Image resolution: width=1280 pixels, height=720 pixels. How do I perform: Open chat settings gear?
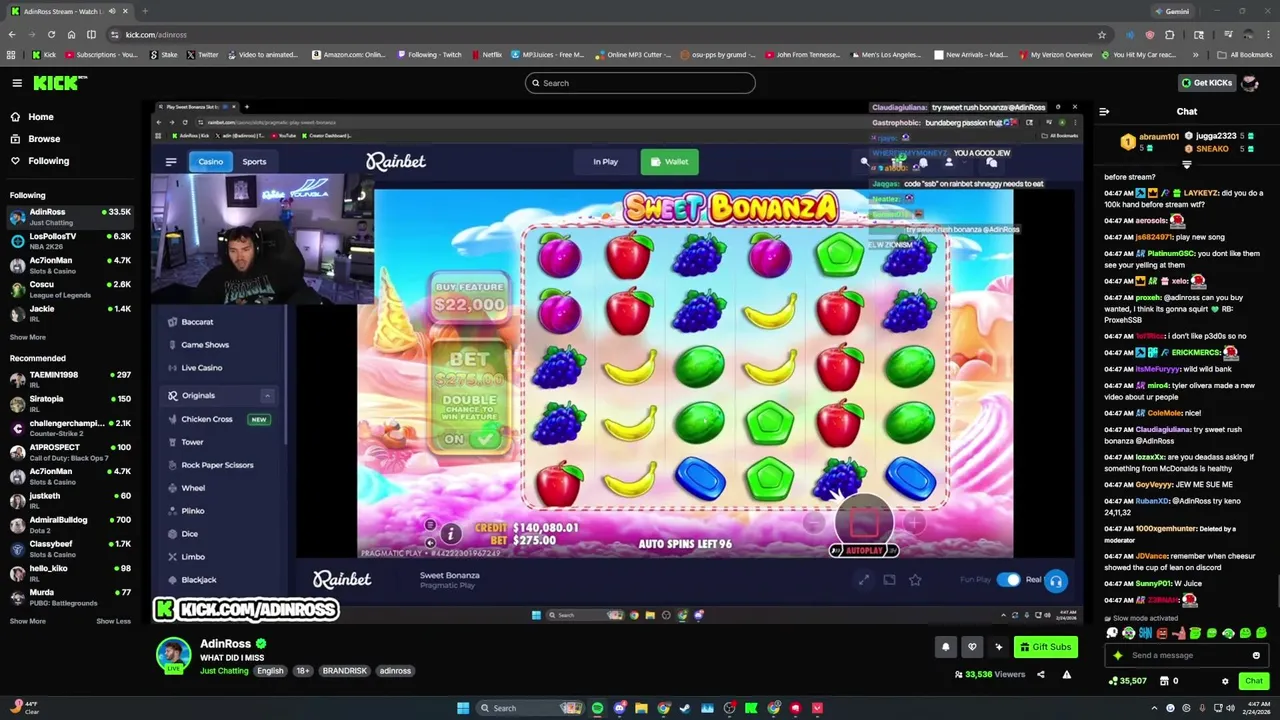click(x=1225, y=681)
